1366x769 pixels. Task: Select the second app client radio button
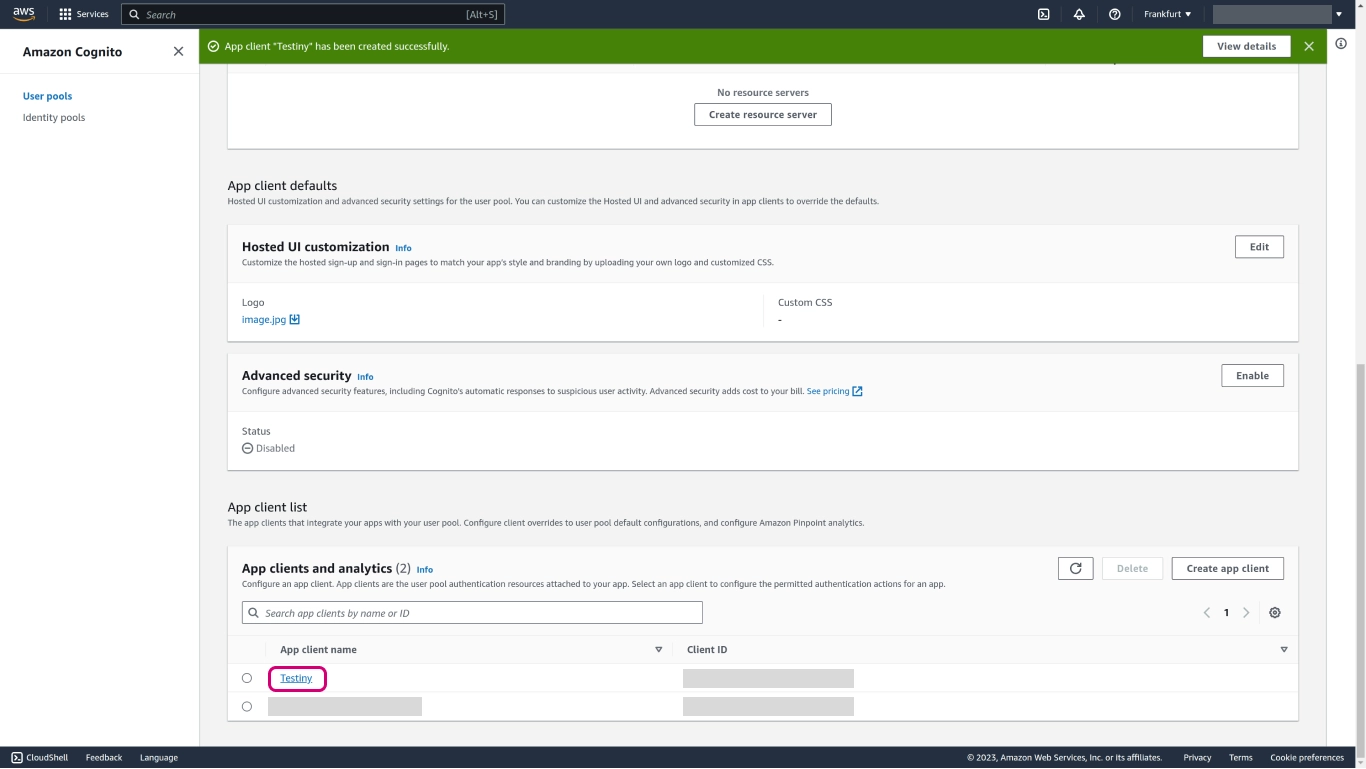(x=247, y=706)
